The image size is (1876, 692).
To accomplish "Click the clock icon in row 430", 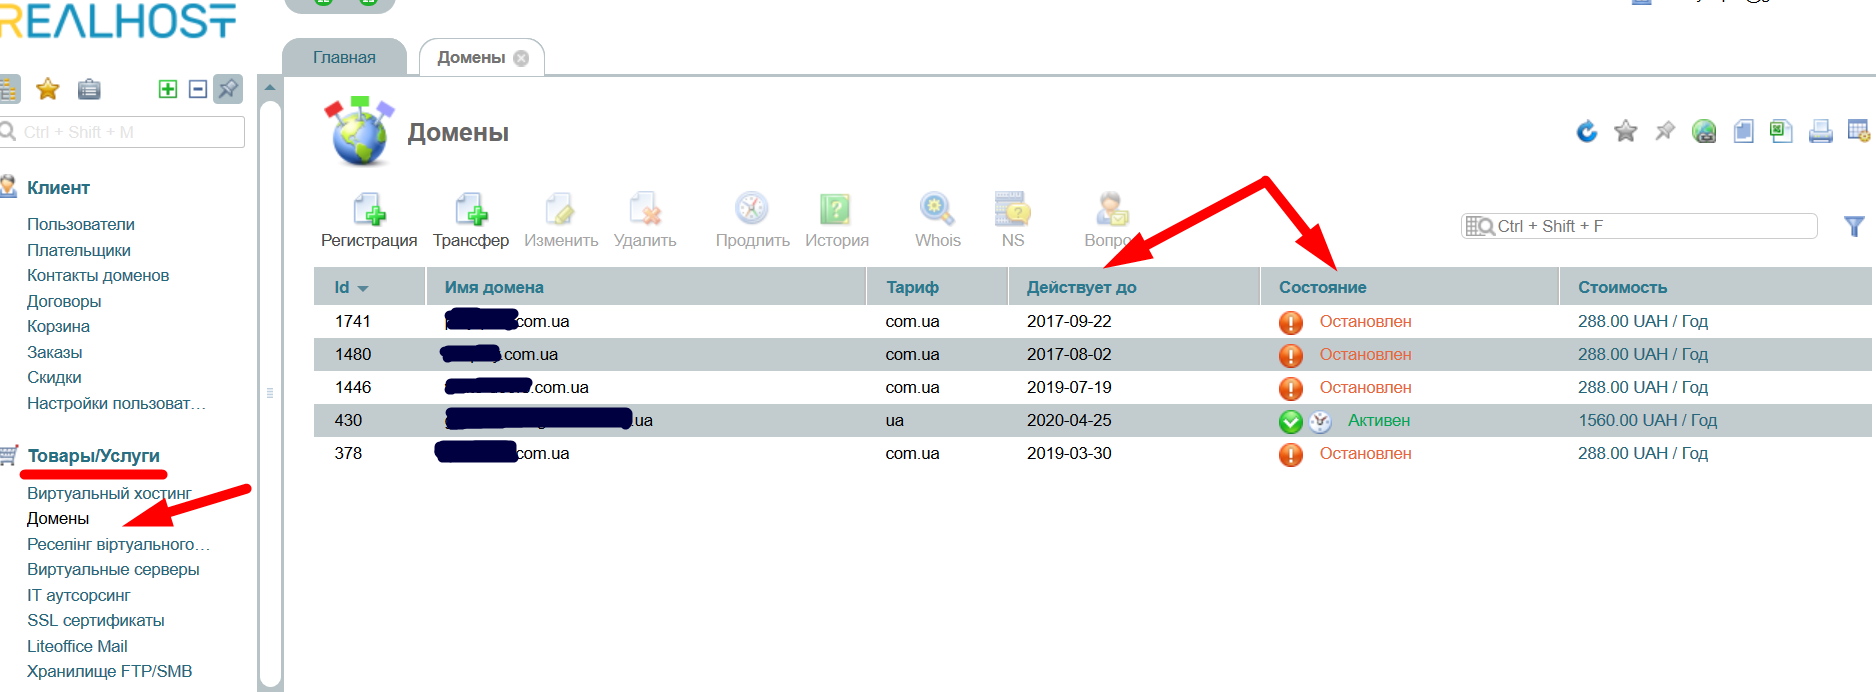I will 1320,422.
